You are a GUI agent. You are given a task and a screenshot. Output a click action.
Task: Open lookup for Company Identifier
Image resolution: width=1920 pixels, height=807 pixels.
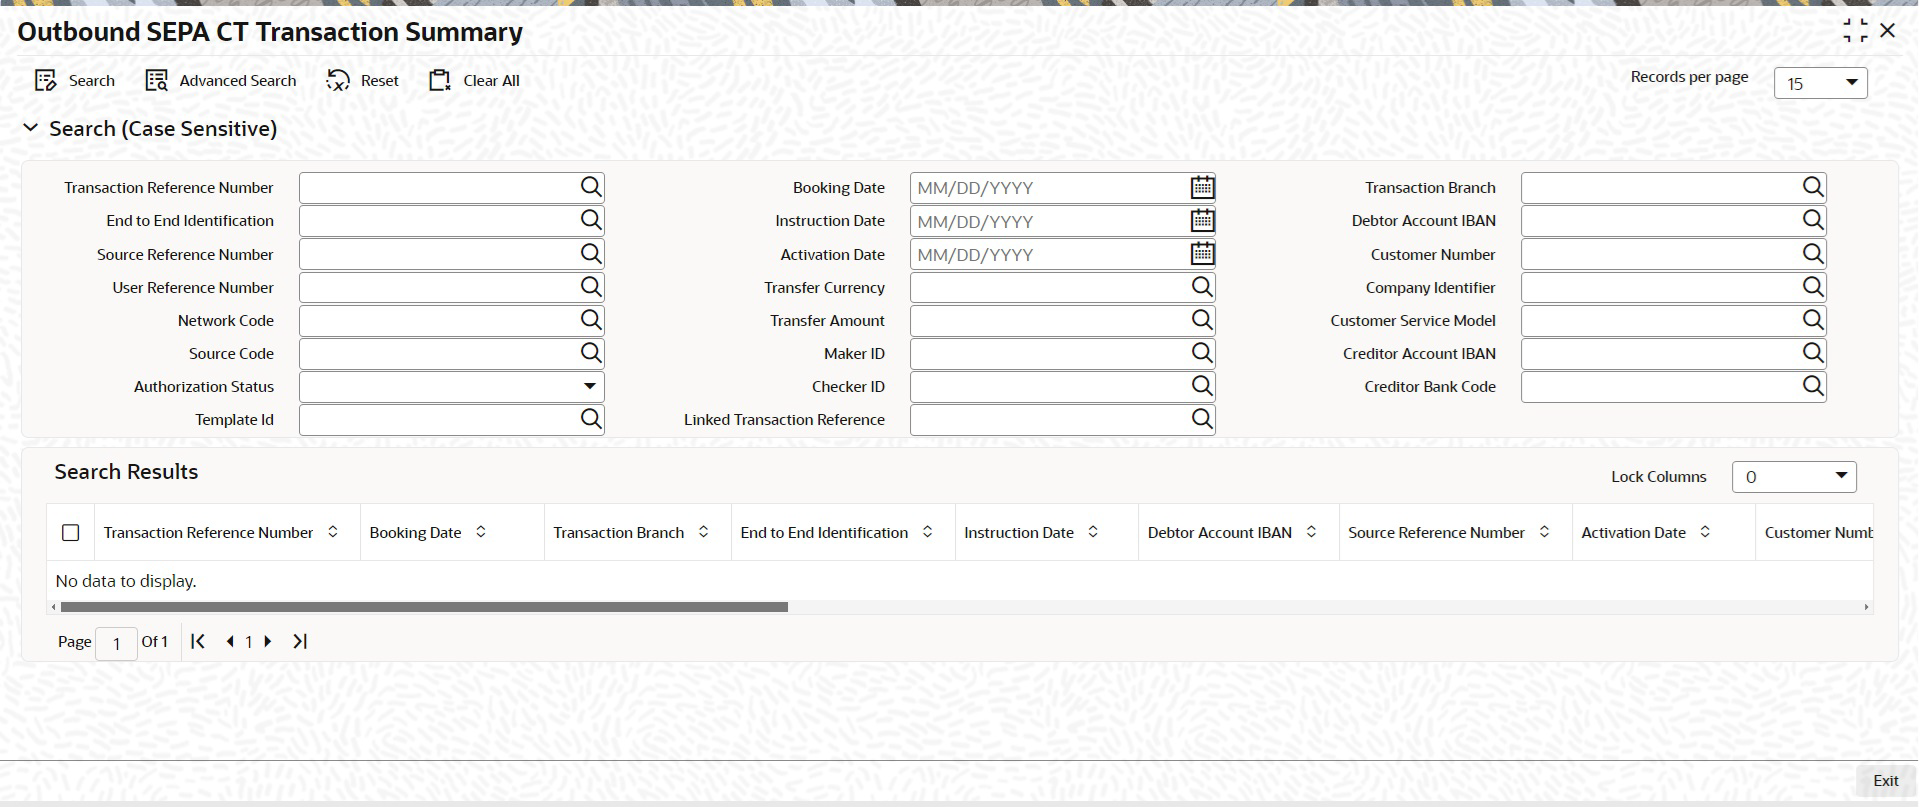[x=1813, y=287]
